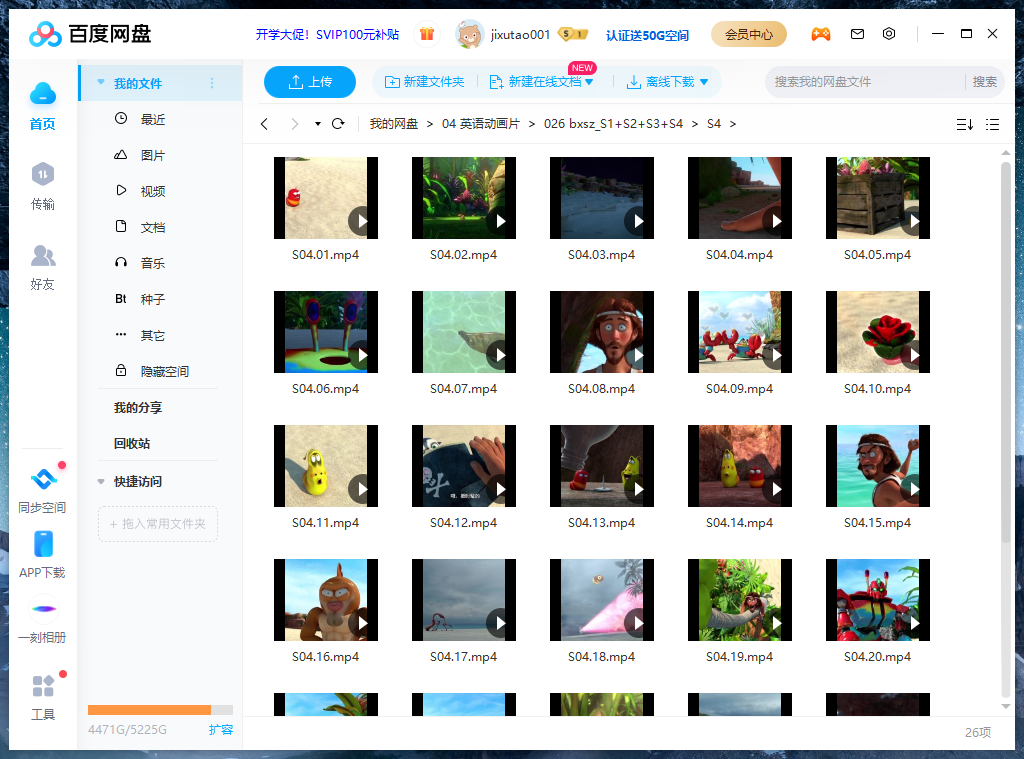Open the S04.10.mp4 rose thumbnail
1024x759 pixels.
point(877,332)
